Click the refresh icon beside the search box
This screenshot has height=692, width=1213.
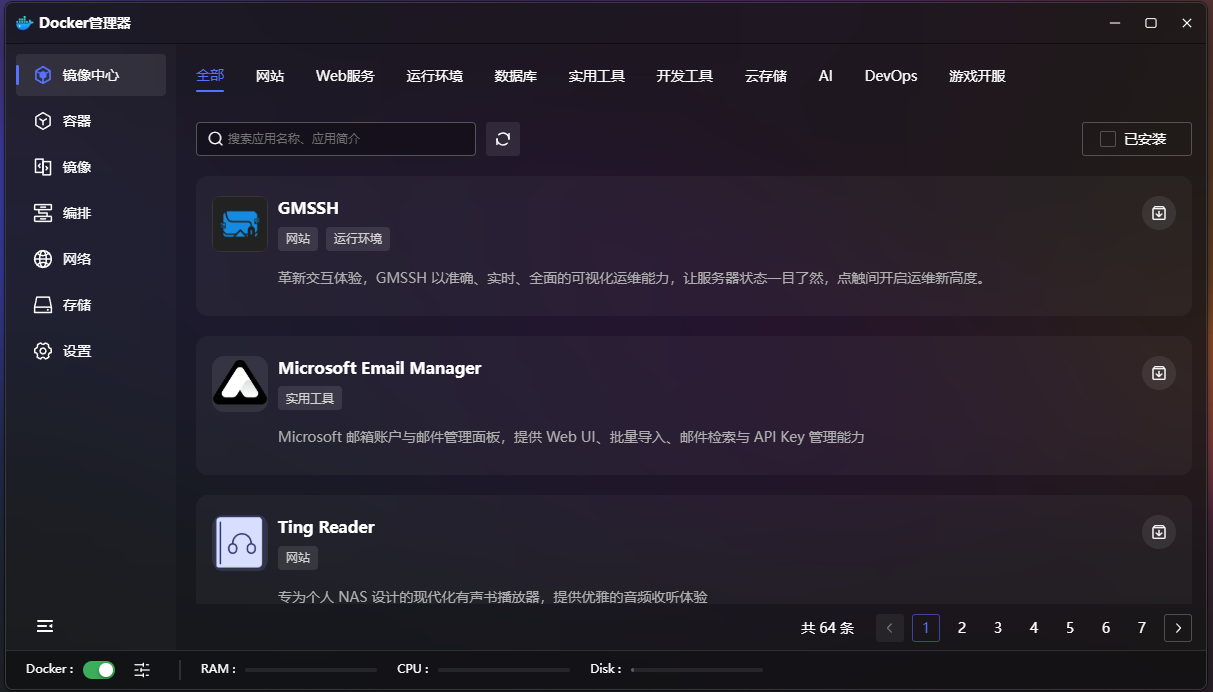click(x=503, y=139)
